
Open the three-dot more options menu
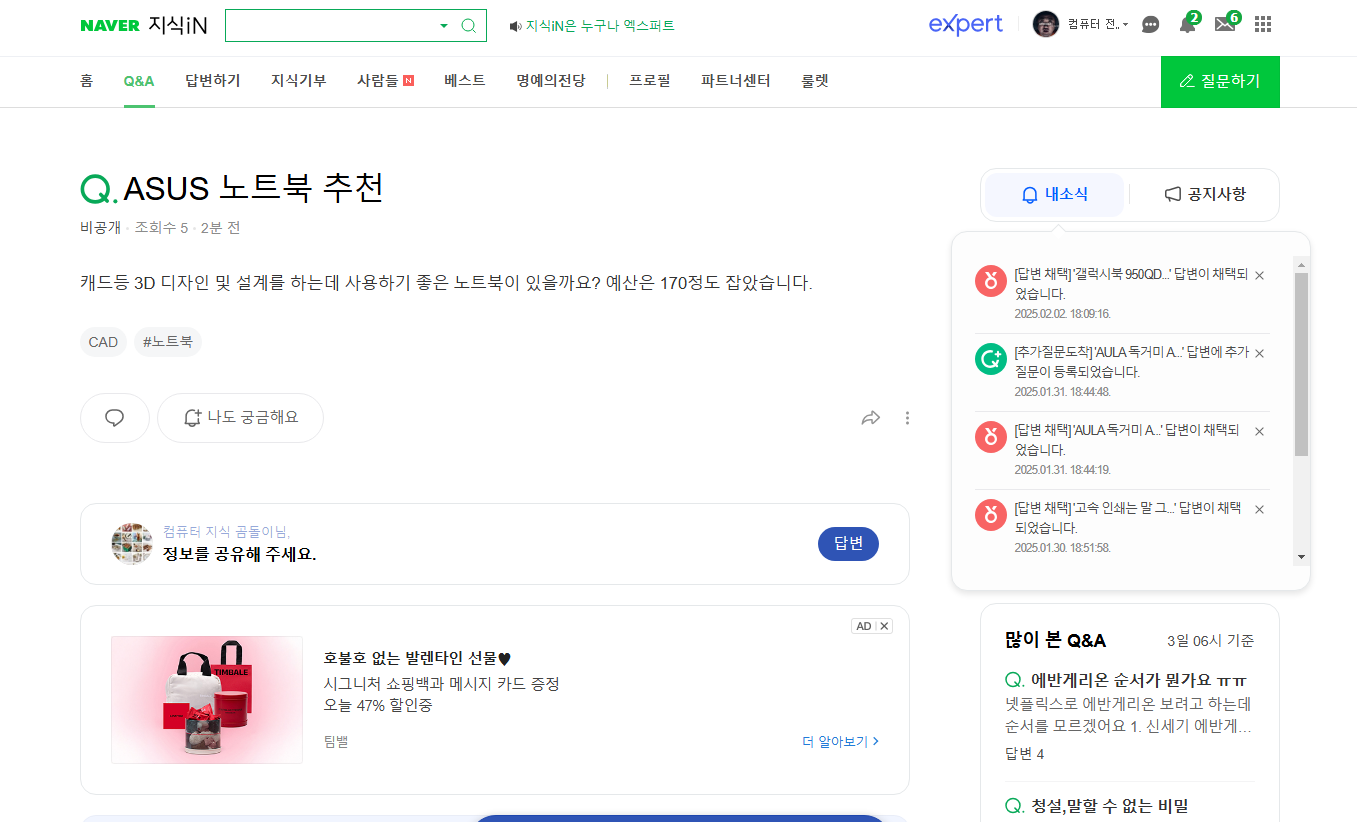907,418
